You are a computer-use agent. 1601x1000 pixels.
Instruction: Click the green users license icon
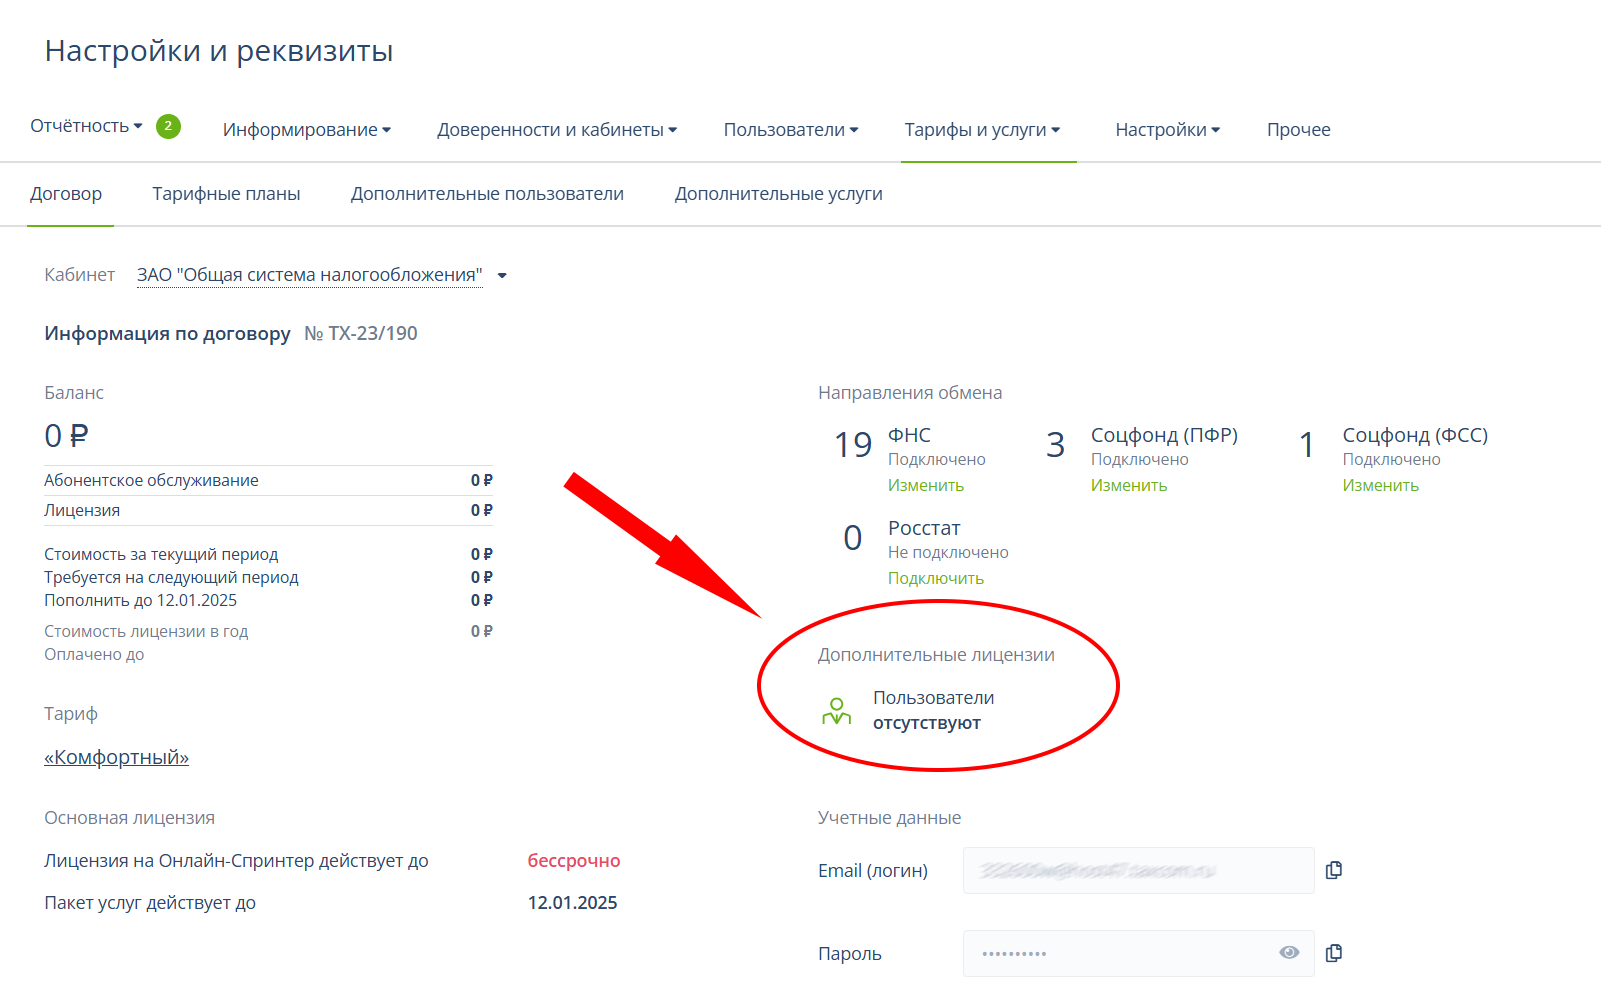(836, 711)
